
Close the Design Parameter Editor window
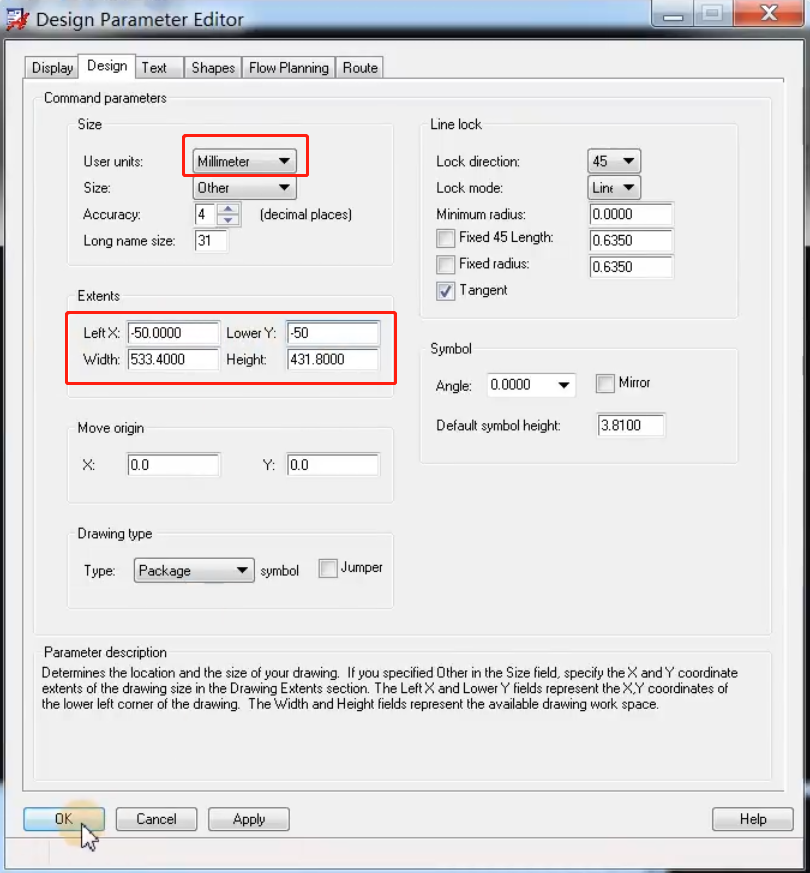[768, 14]
